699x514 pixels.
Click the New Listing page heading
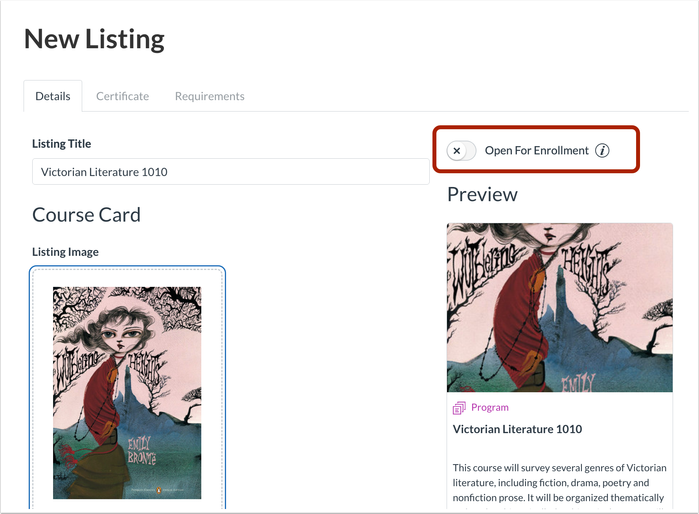coord(94,39)
